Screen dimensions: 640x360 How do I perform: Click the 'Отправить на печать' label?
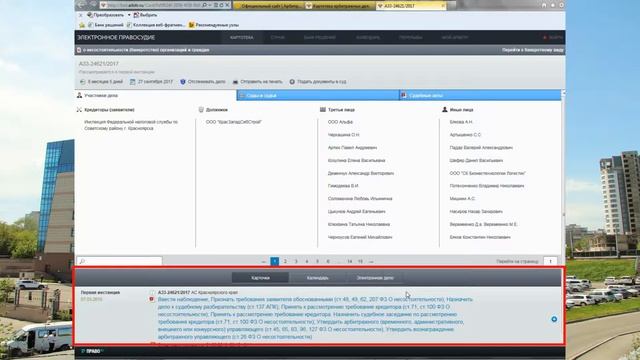click(261, 82)
